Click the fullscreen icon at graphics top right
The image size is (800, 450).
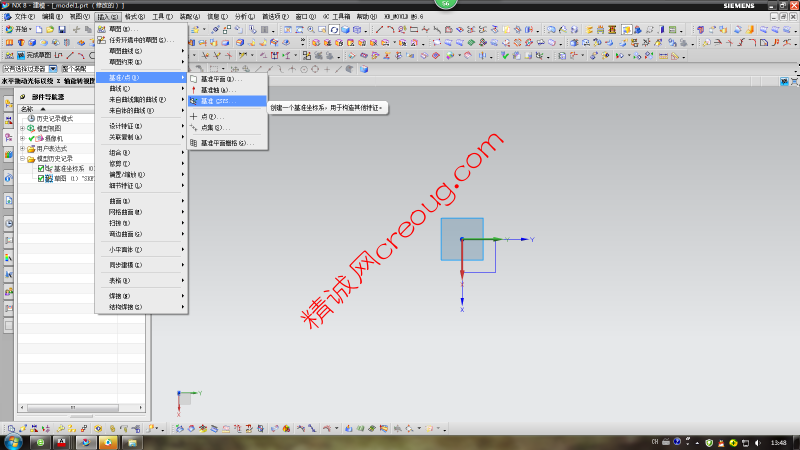tap(795, 82)
